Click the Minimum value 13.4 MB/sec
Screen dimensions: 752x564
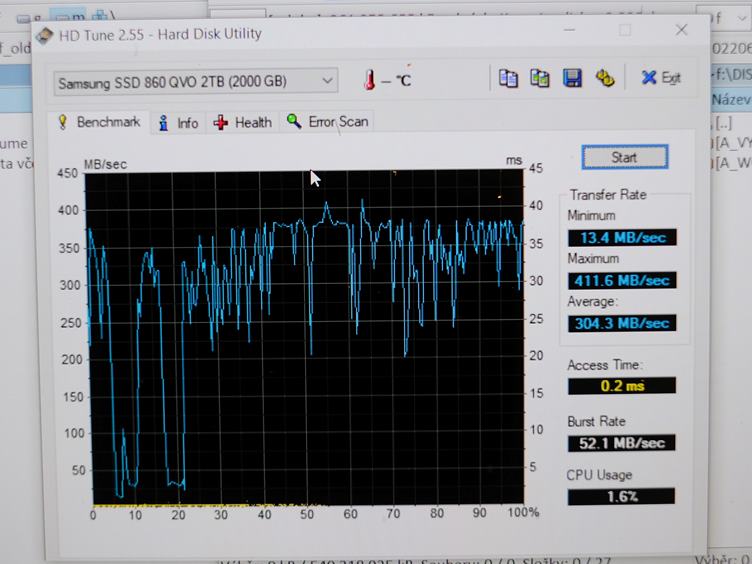622,237
